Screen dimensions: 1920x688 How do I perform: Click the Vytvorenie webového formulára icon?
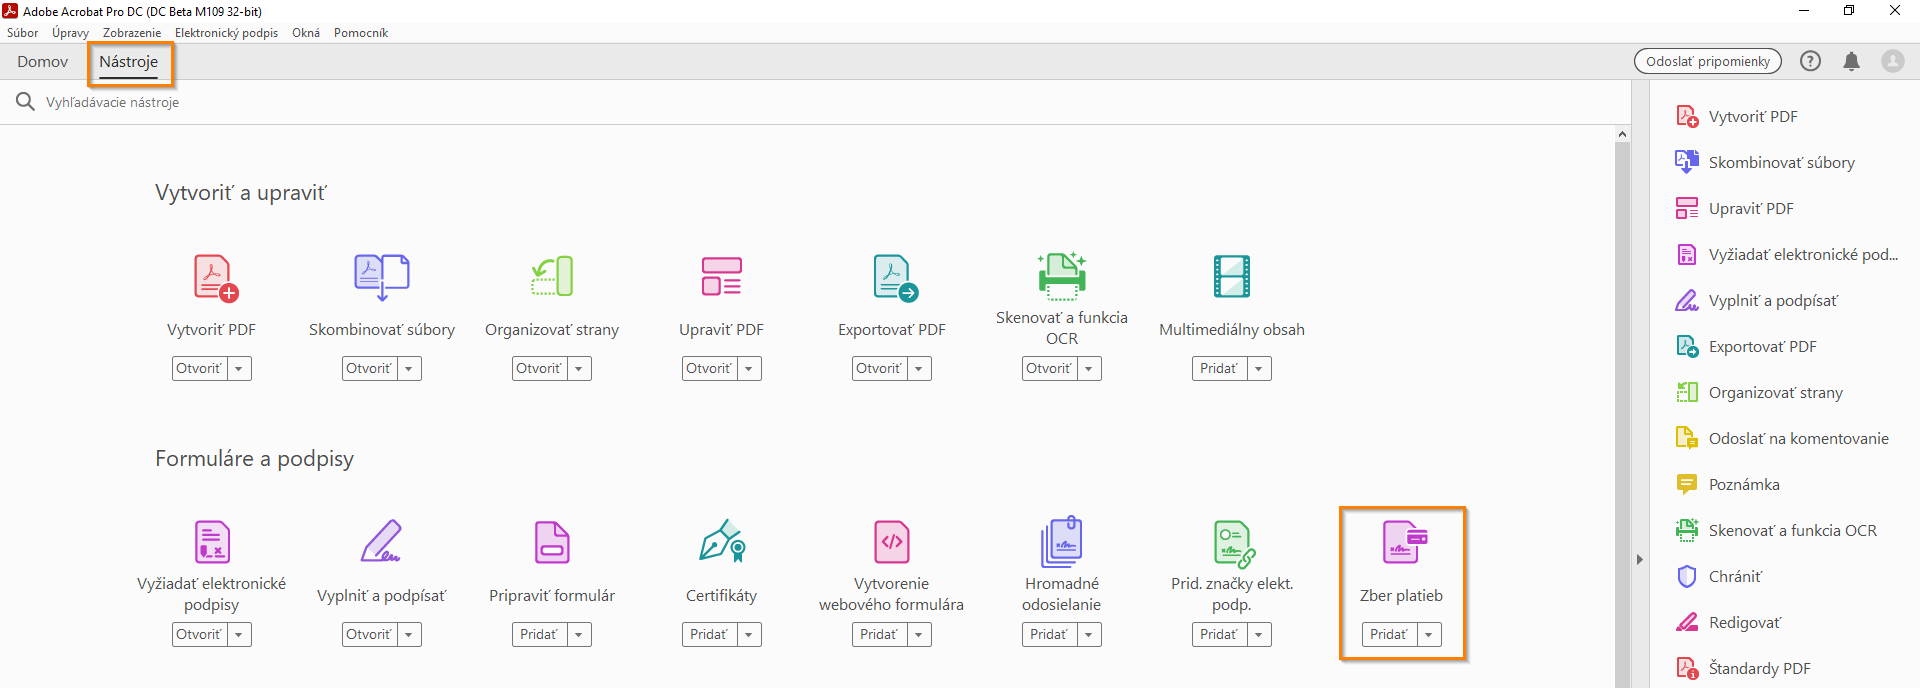(x=892, y=542)
